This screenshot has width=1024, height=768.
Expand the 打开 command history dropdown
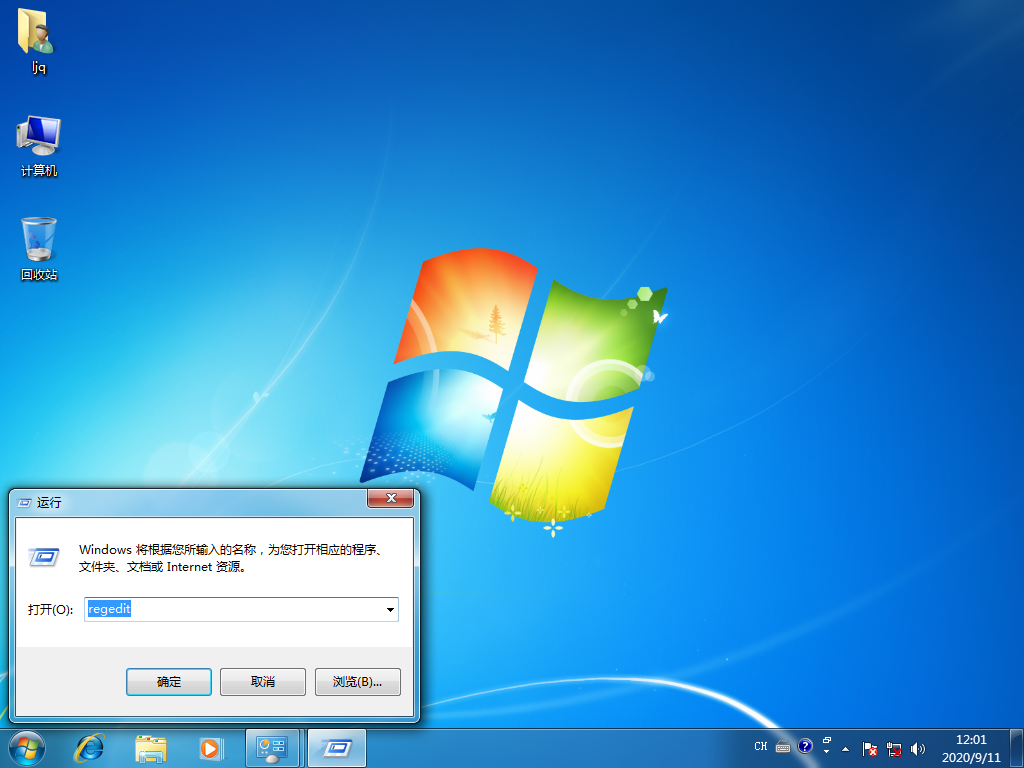click(390, 609)
